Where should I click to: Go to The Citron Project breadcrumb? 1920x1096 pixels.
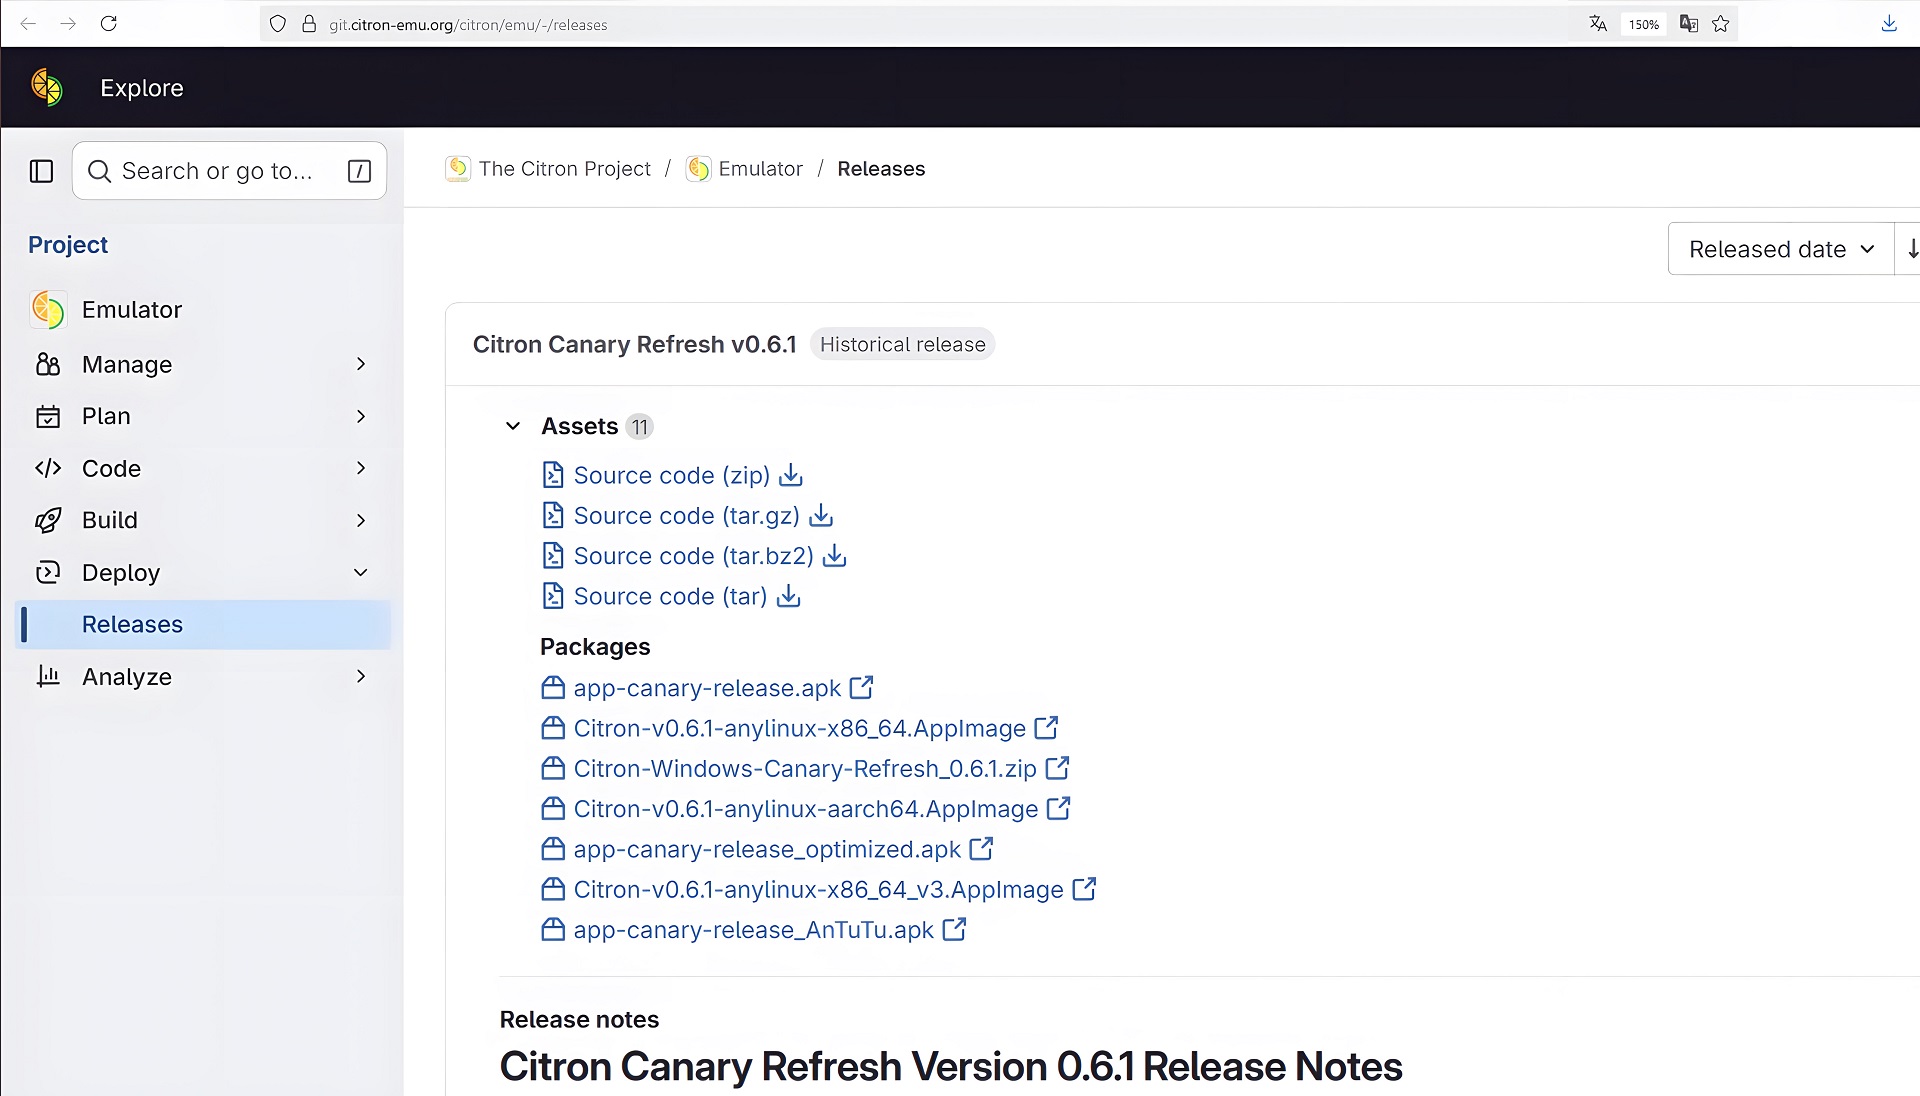(564, 169)
